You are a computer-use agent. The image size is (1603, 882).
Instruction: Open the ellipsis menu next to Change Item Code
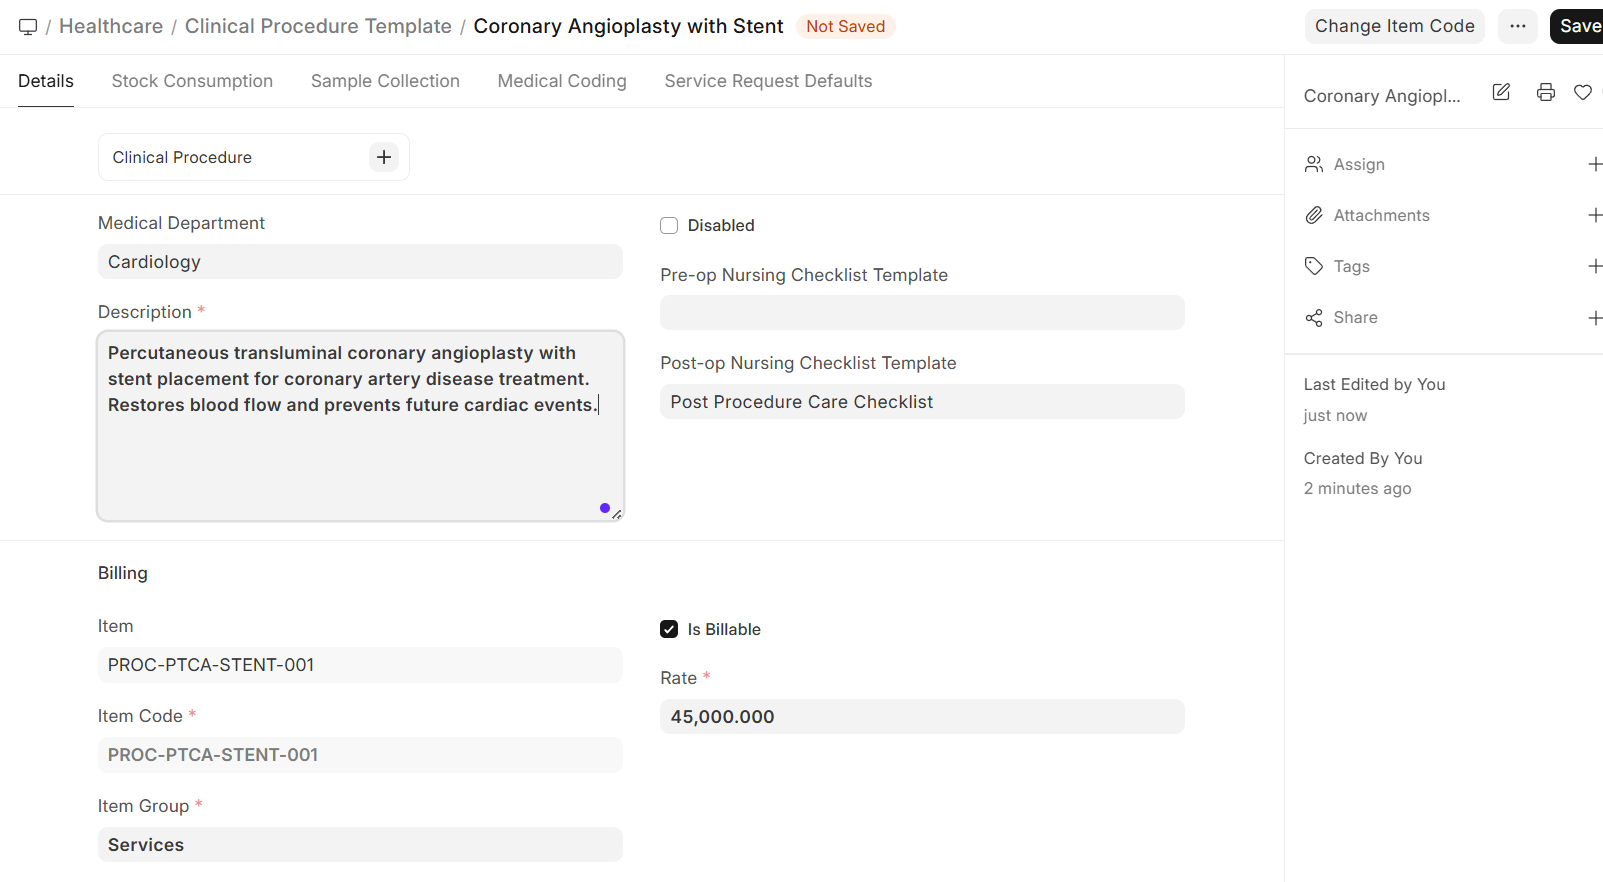[x=1517, y=26]
